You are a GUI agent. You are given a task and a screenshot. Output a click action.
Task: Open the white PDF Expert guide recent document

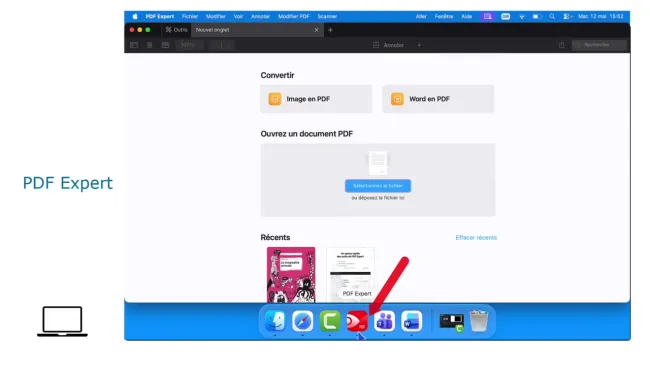(351, 275)
